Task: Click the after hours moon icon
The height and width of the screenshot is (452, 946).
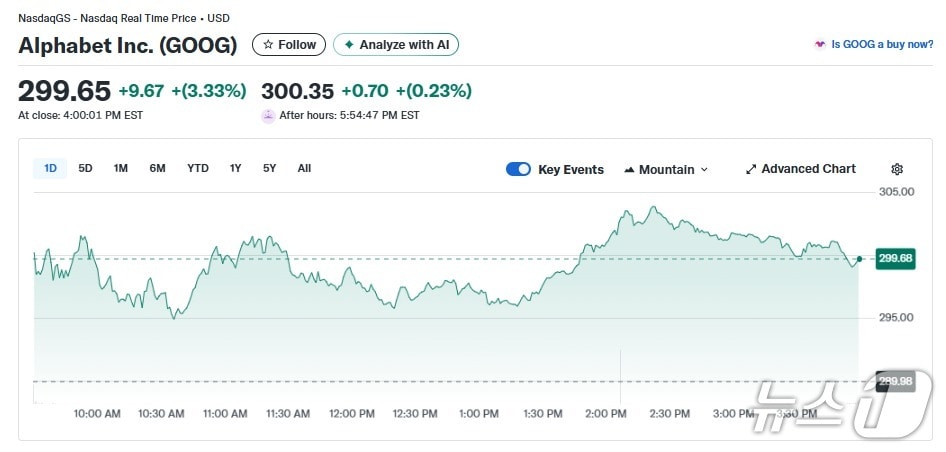Action: coord(268,116)
